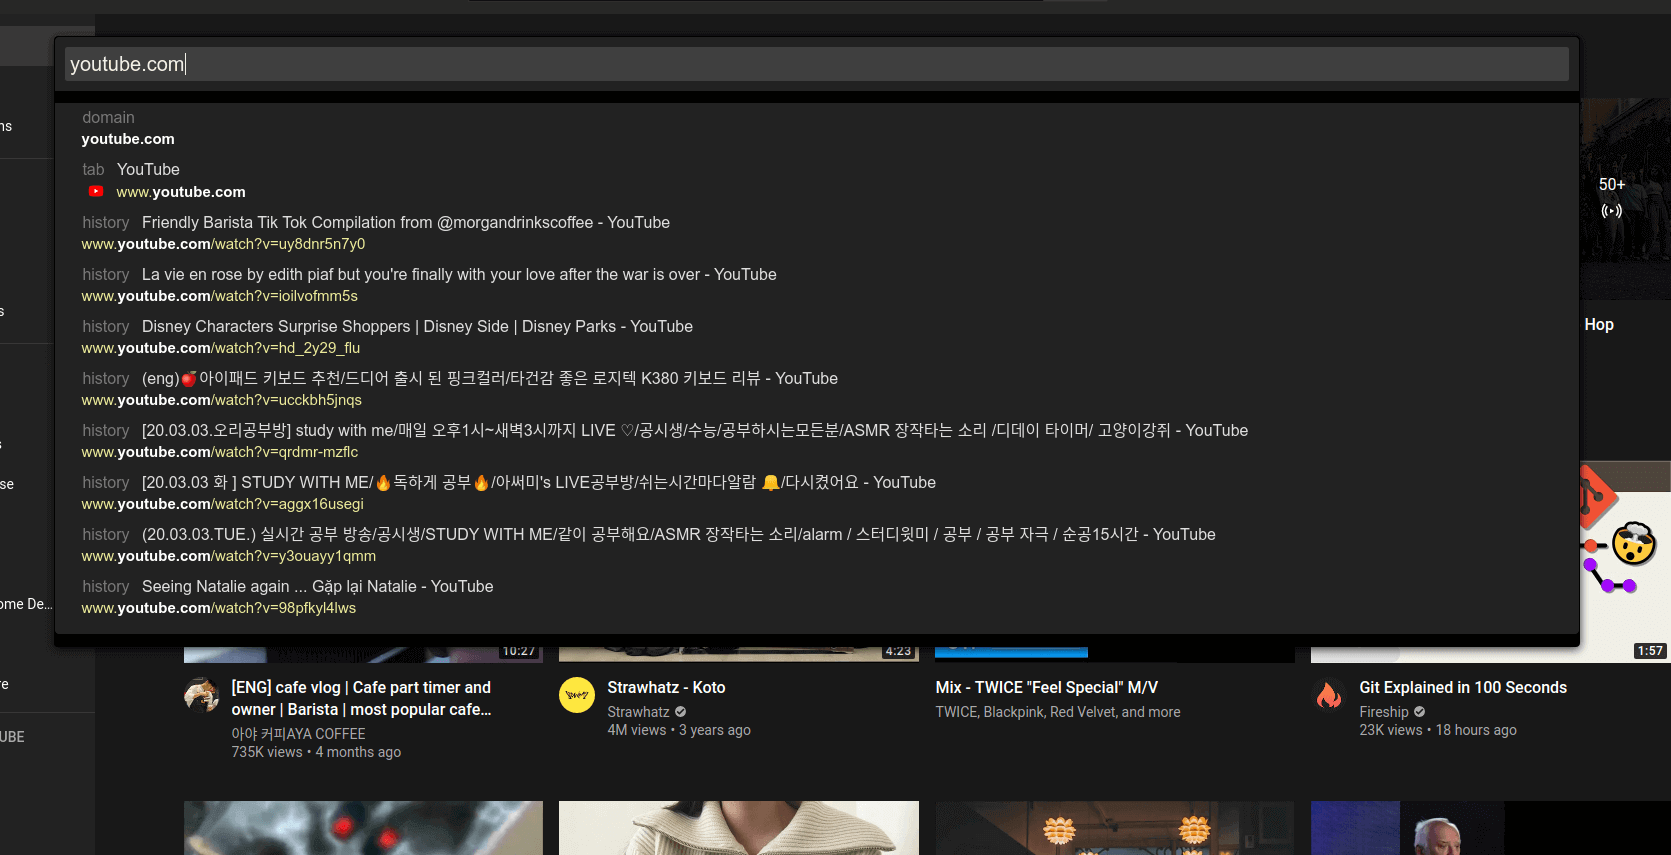Open Git Explained in 100 Seconds title

click(1463, 687)
